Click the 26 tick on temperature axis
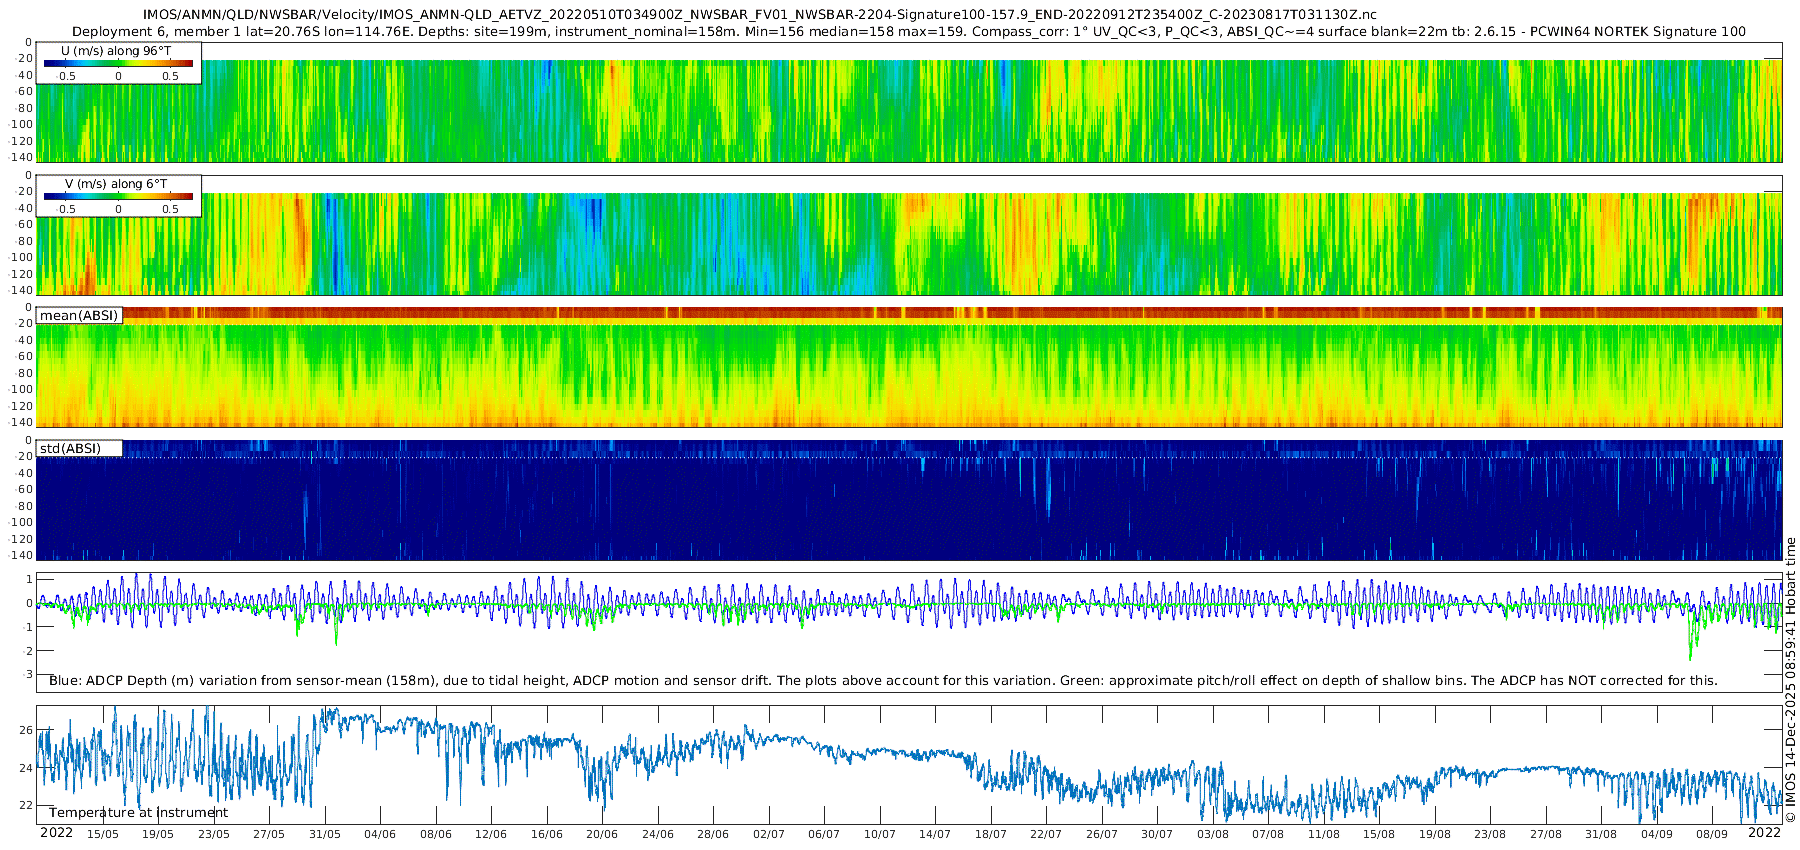This screenshot has width=1800, height=850. point(27,730)
